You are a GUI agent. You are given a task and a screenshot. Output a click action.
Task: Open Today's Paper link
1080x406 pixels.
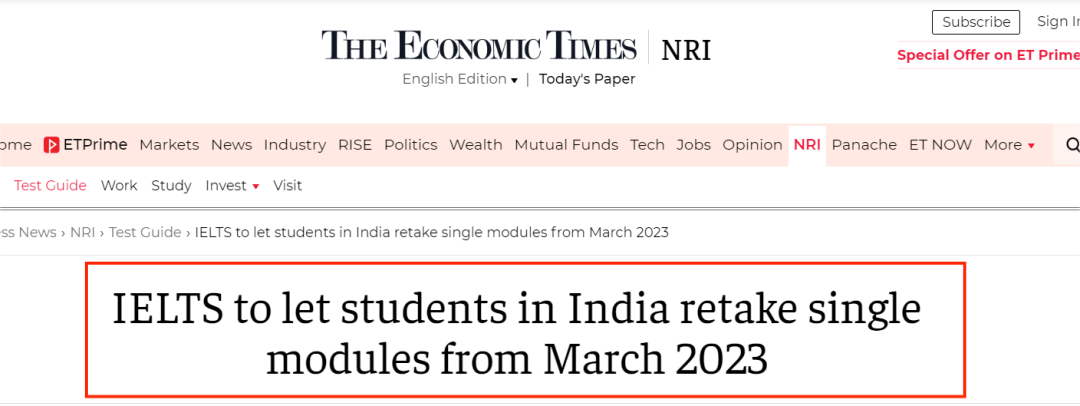coord(587,79)
